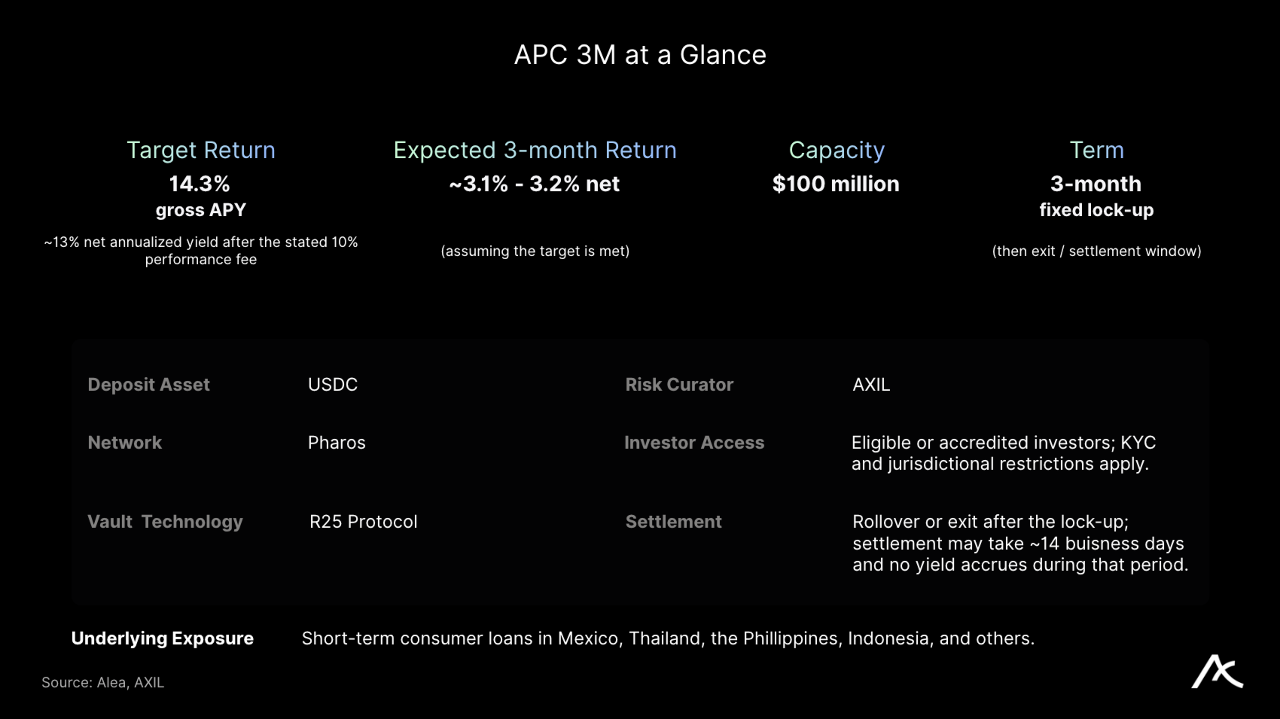Select the 'Investor Access' row label
Screen dimensions: 1280x719
coord(694,443)
